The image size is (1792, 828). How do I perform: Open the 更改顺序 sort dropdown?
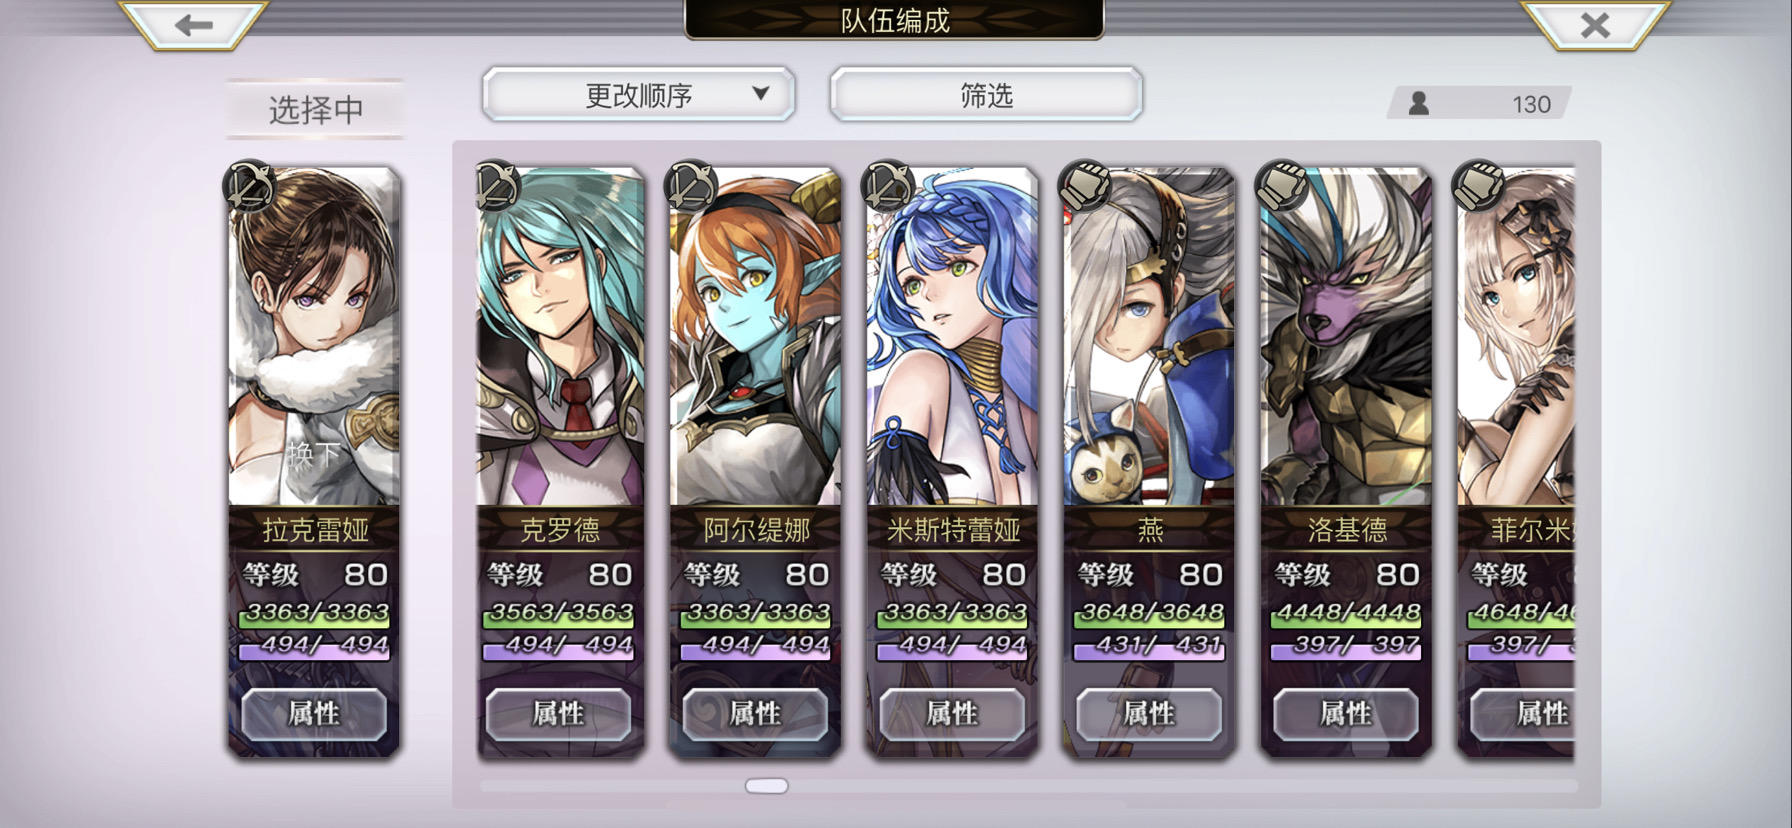[639, 95]
